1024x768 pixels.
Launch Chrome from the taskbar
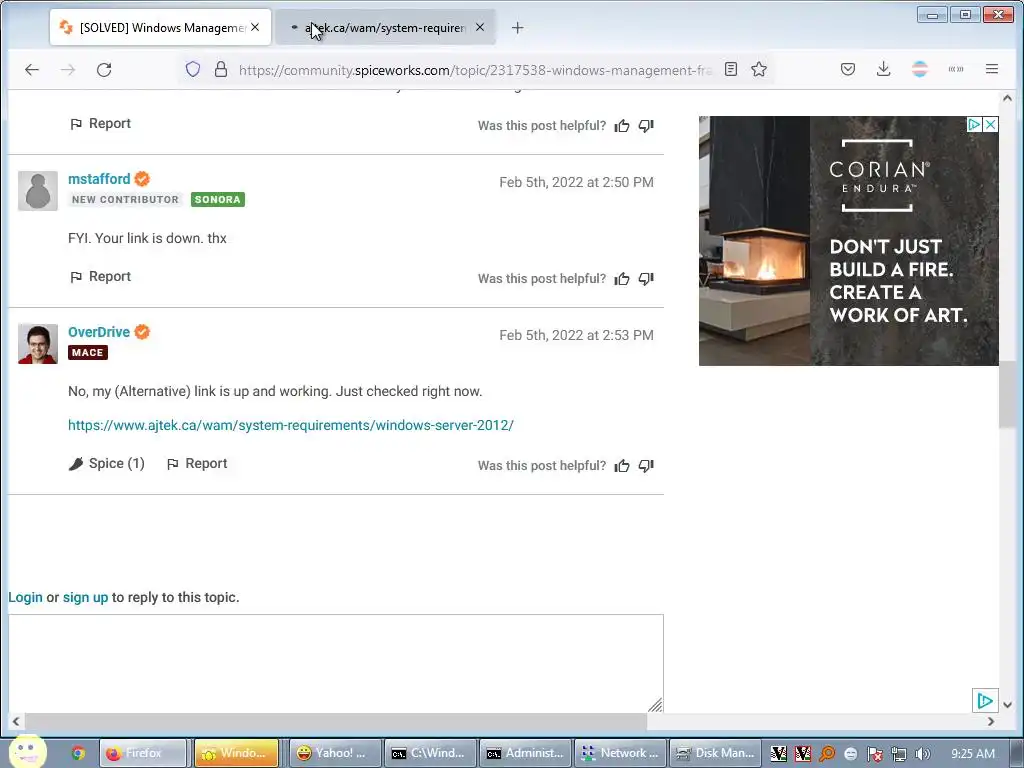pos(78,753)
